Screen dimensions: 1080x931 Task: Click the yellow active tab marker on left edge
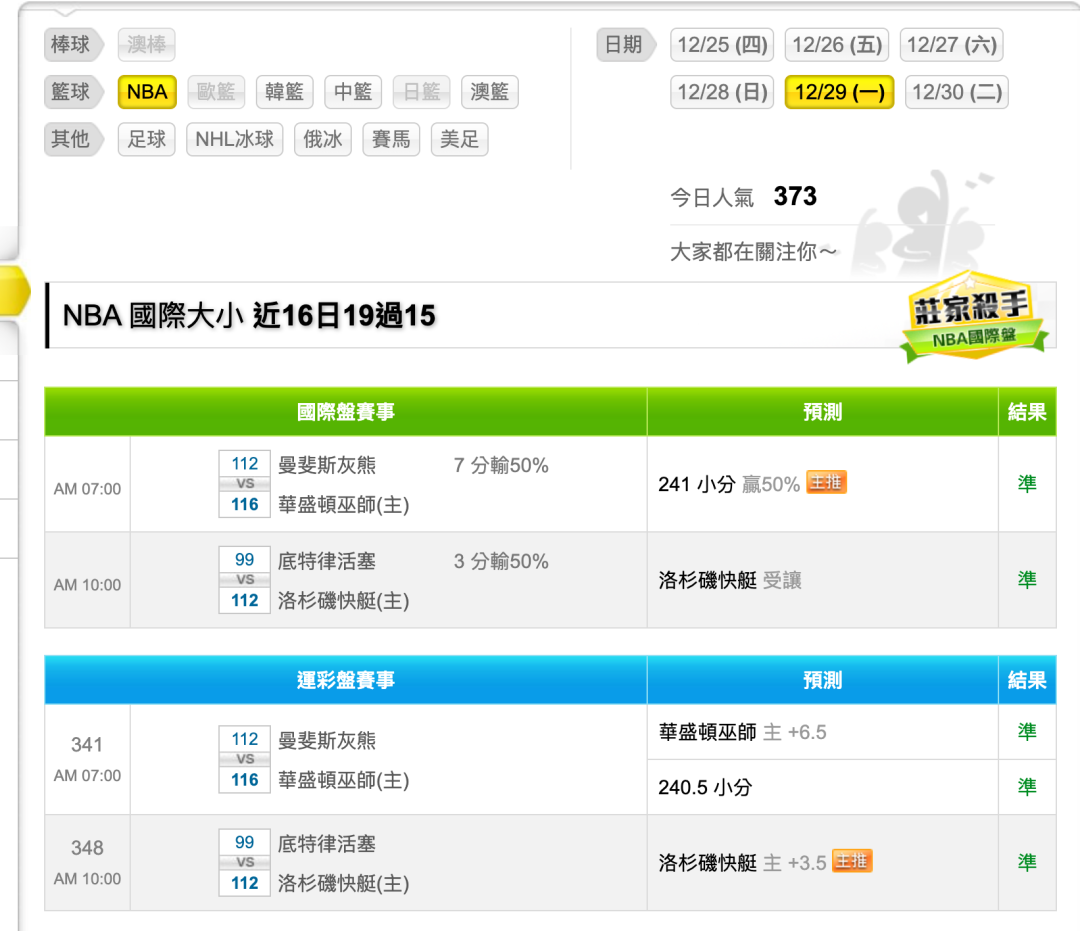coord(15,291)
